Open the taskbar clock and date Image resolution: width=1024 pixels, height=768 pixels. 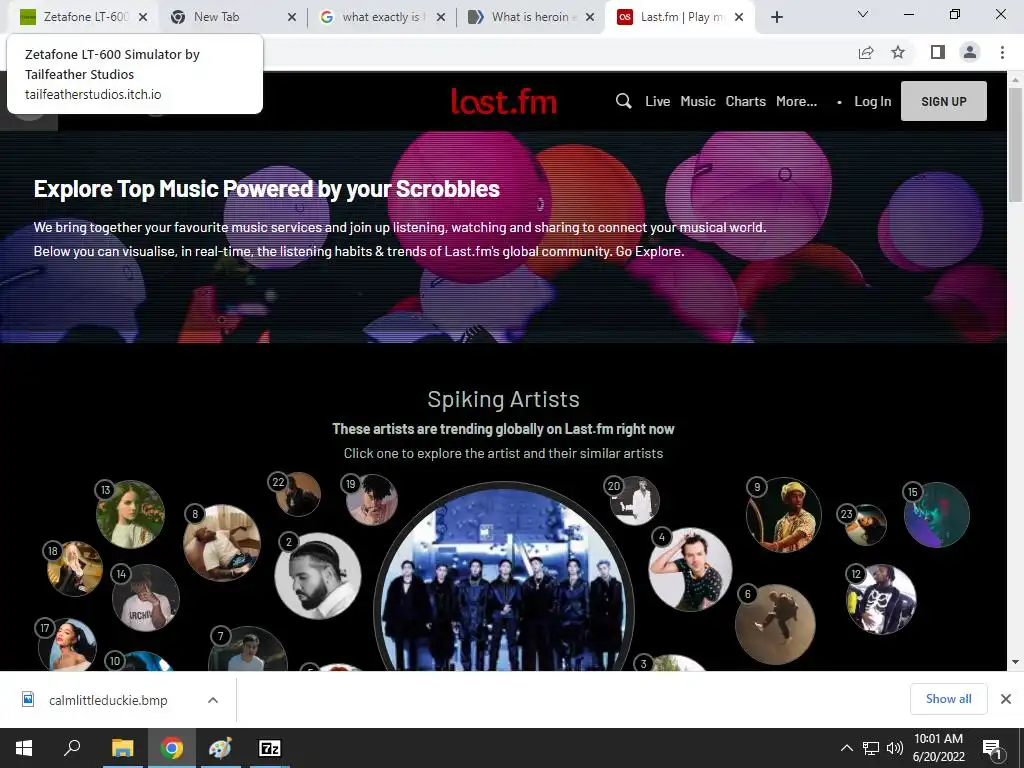tap(938, 748)
